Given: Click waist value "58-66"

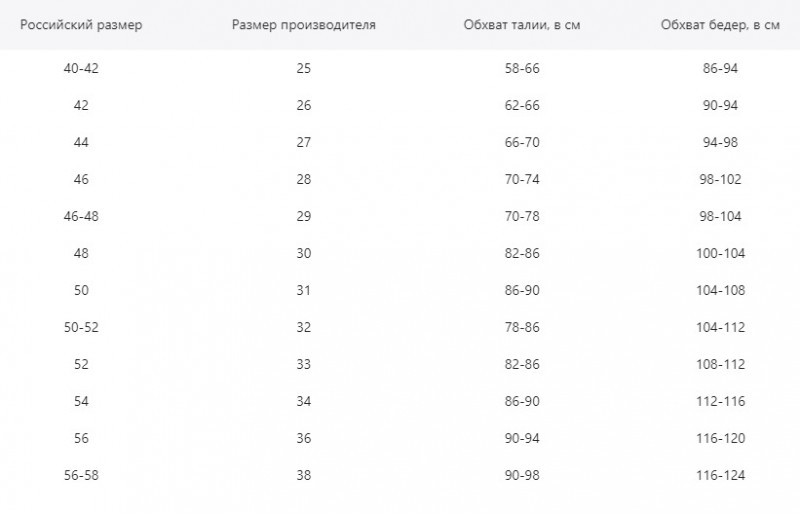Looking at the screenshot, I should pyautogui.click(x=522, y=69).
